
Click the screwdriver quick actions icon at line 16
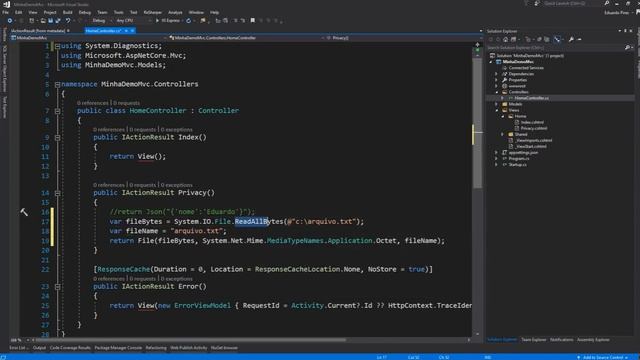24,212
